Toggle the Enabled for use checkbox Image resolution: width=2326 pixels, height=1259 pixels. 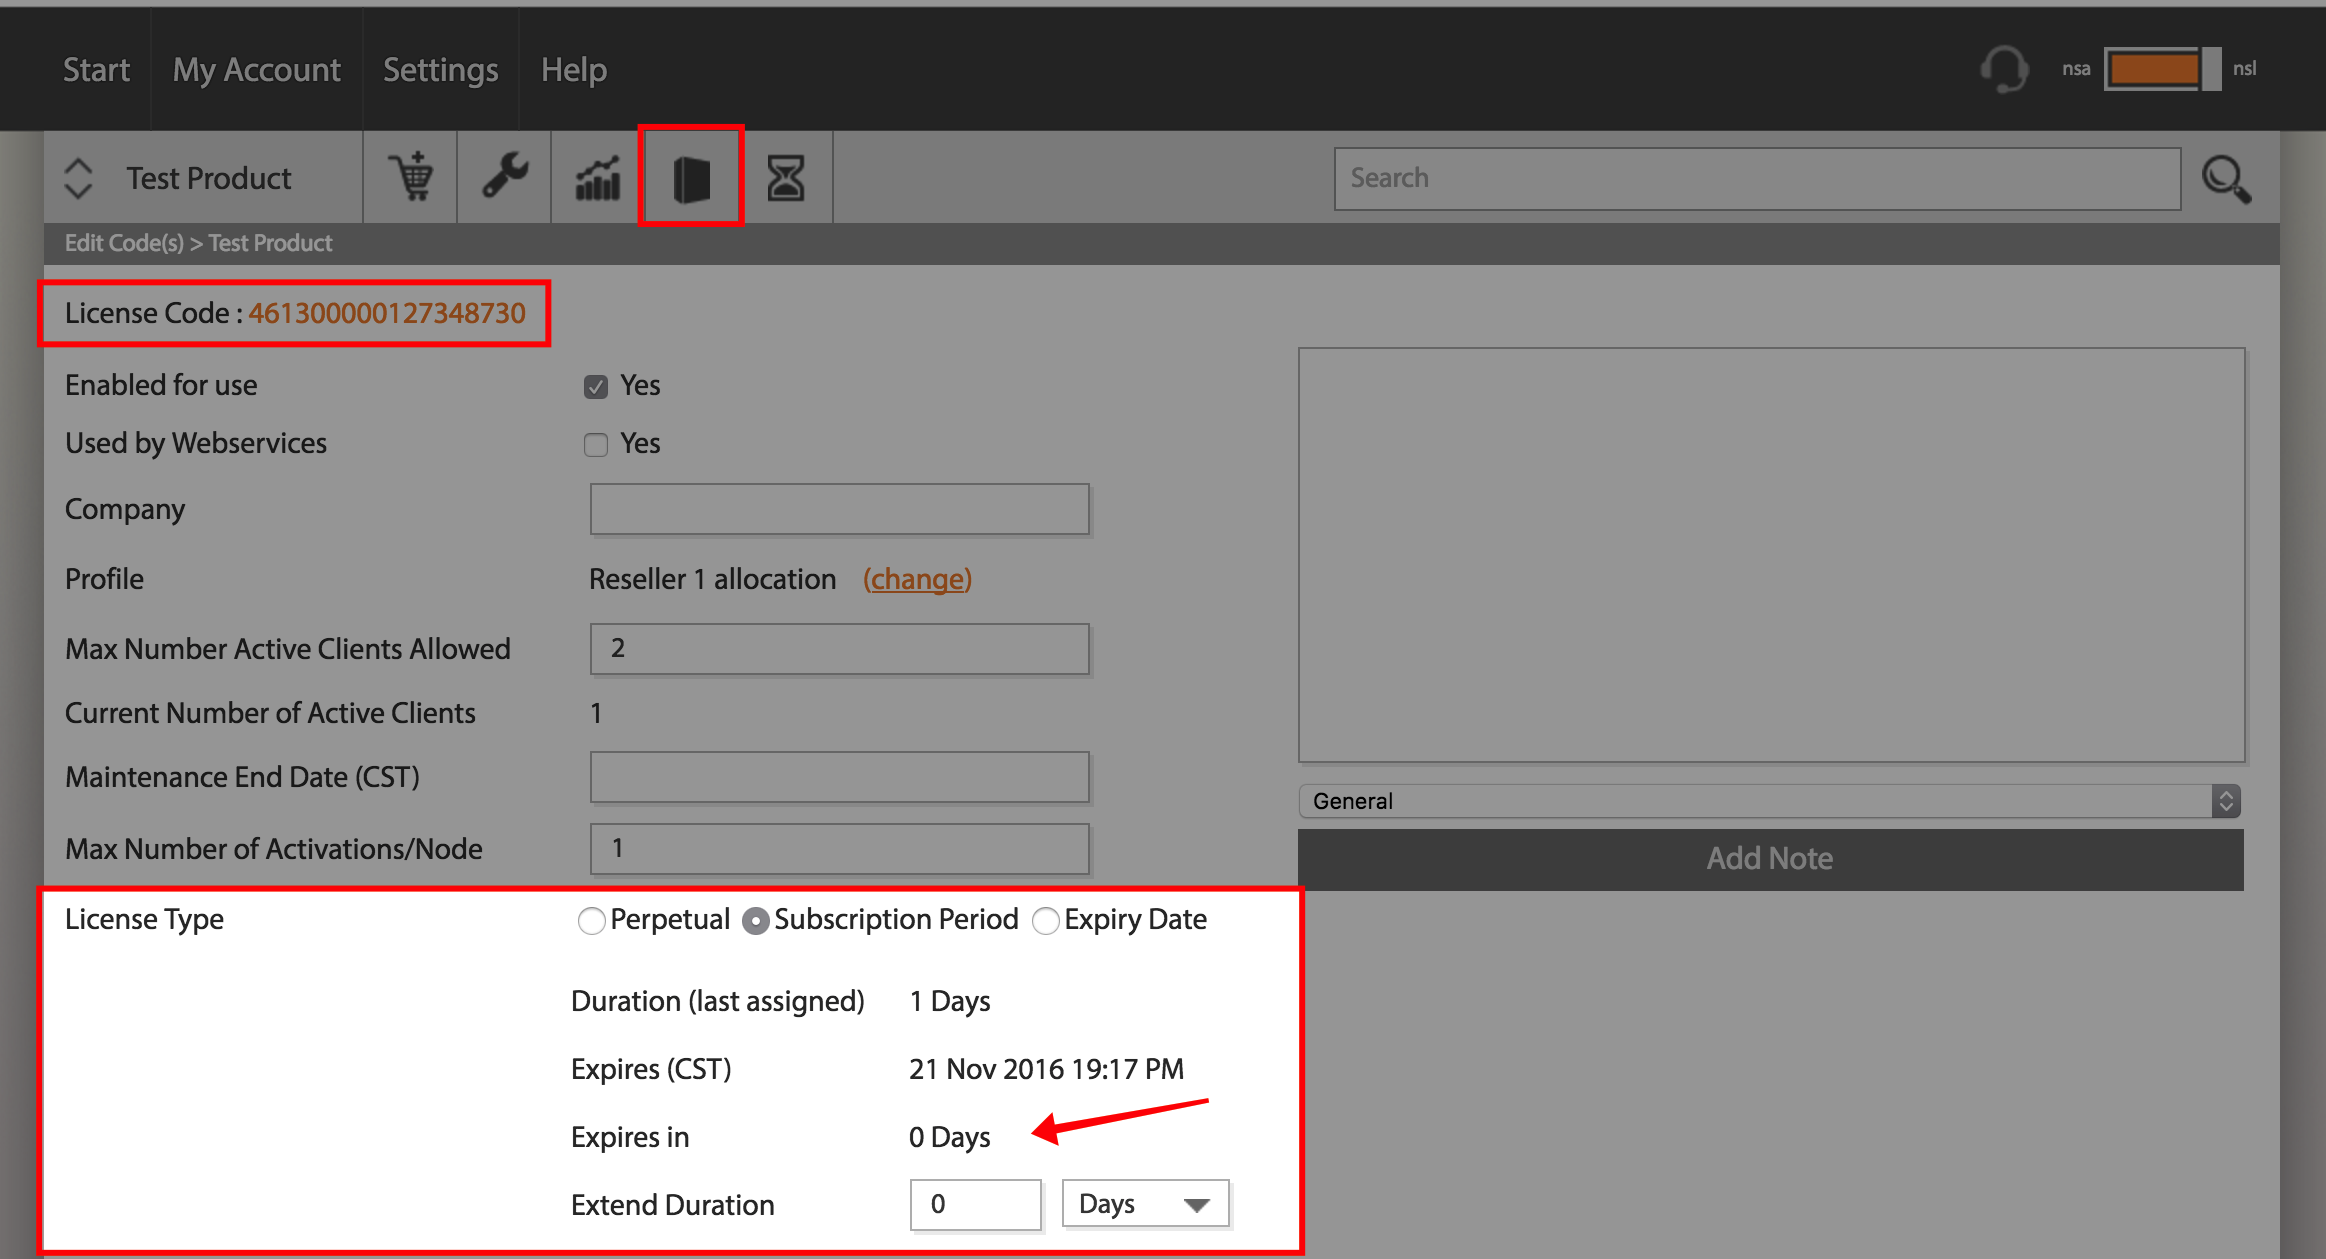tap(596, 387)
